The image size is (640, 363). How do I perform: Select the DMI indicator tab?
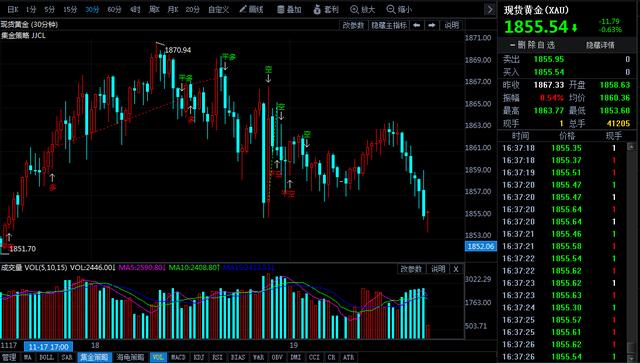(296, 357)
